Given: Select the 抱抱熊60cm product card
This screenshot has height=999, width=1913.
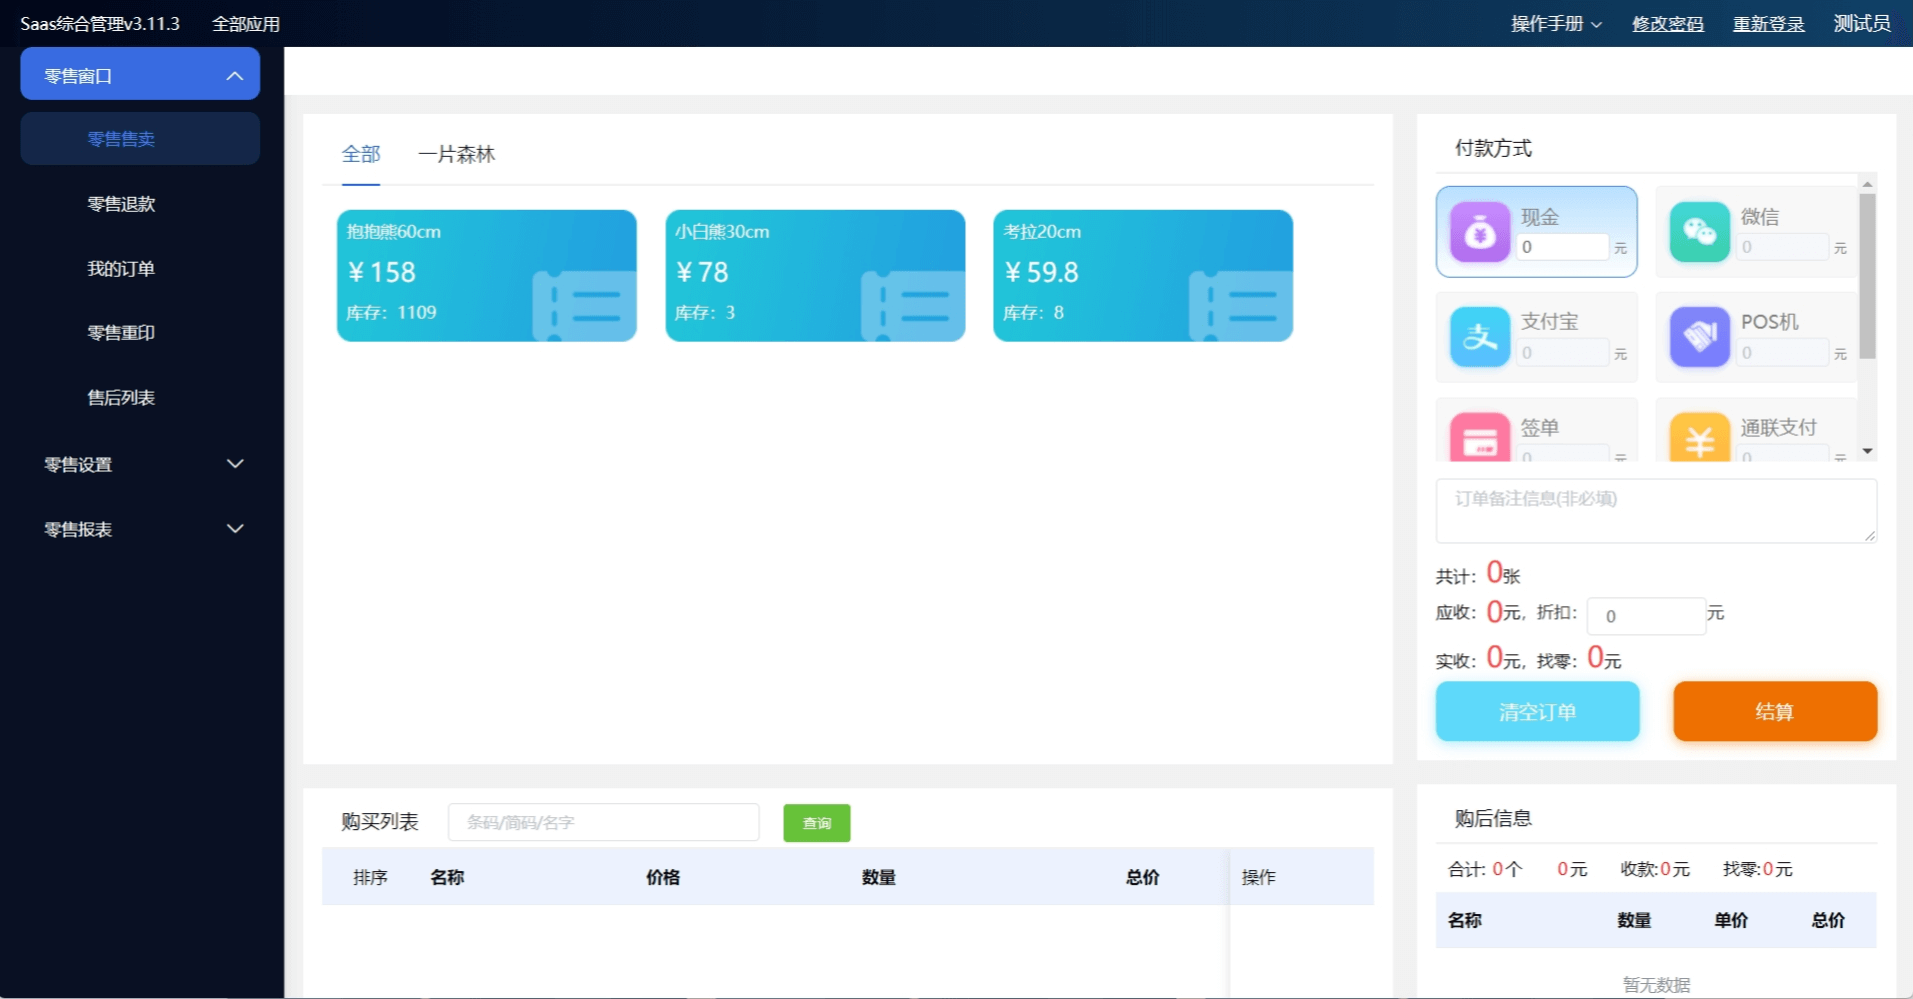Looking at the screenshot, I should click(x=487, y=276).
